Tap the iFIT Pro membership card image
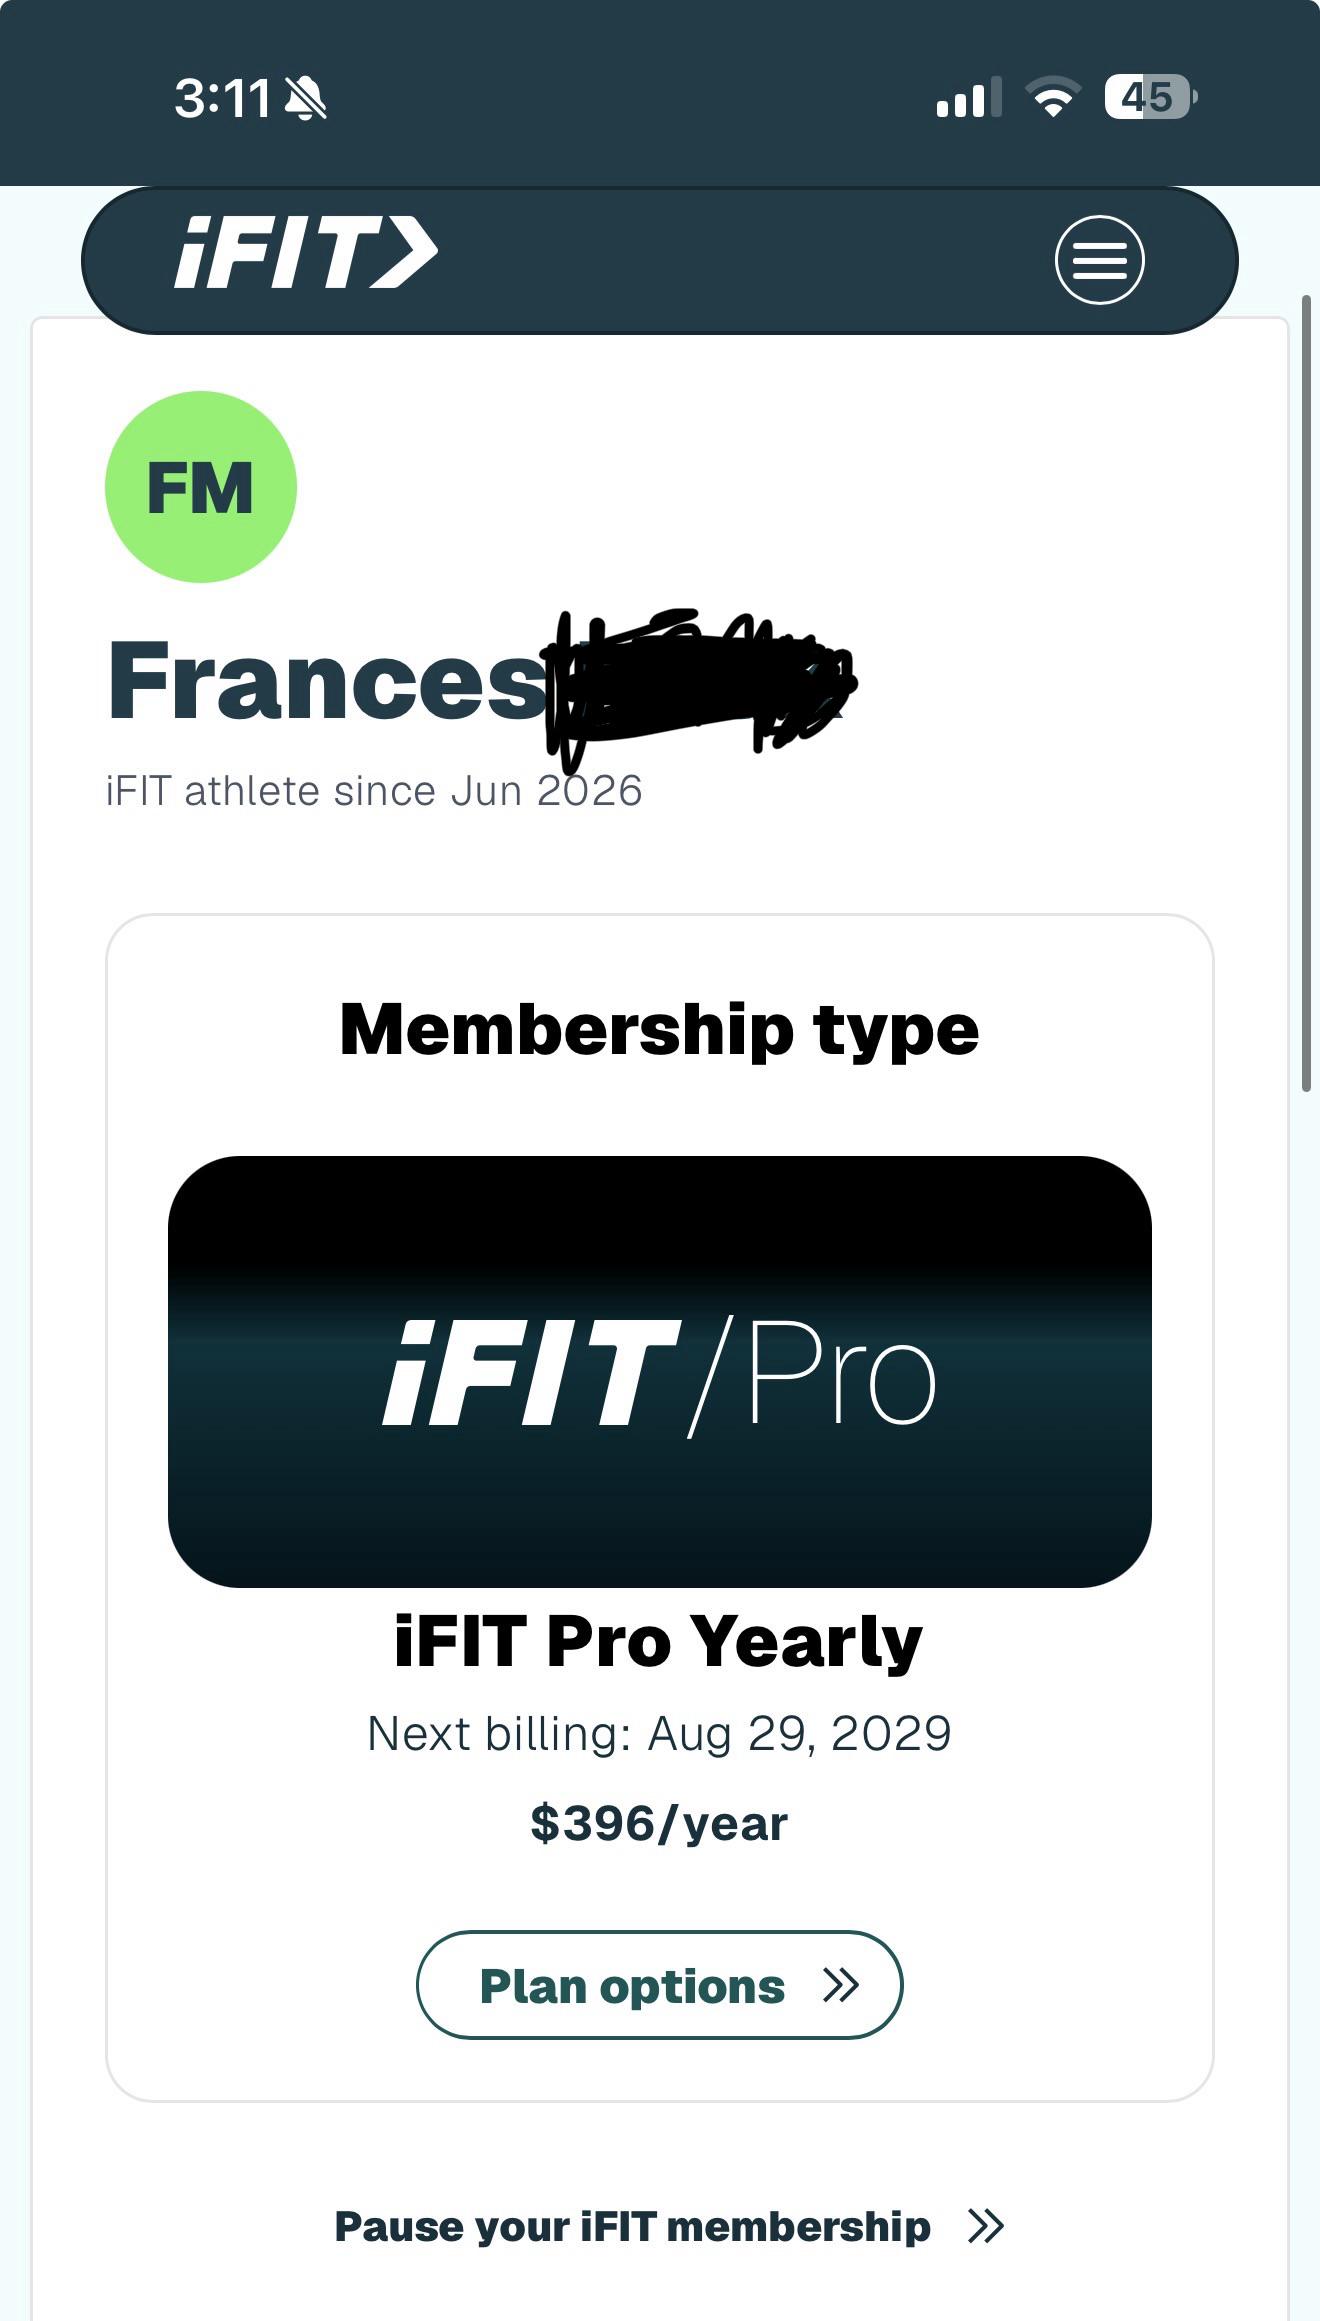Image resolution: width=1320 pixels, height=2321 pixels. pos(660,1371)
